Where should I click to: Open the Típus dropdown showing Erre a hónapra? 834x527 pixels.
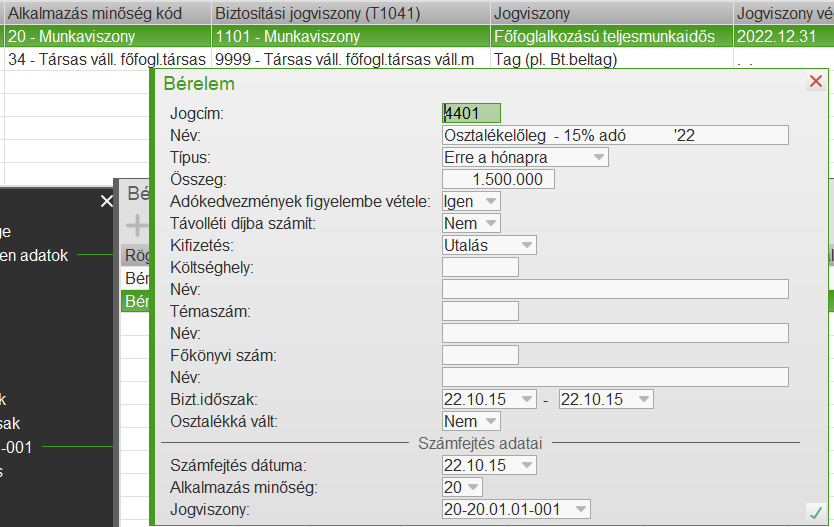[525, 157]
